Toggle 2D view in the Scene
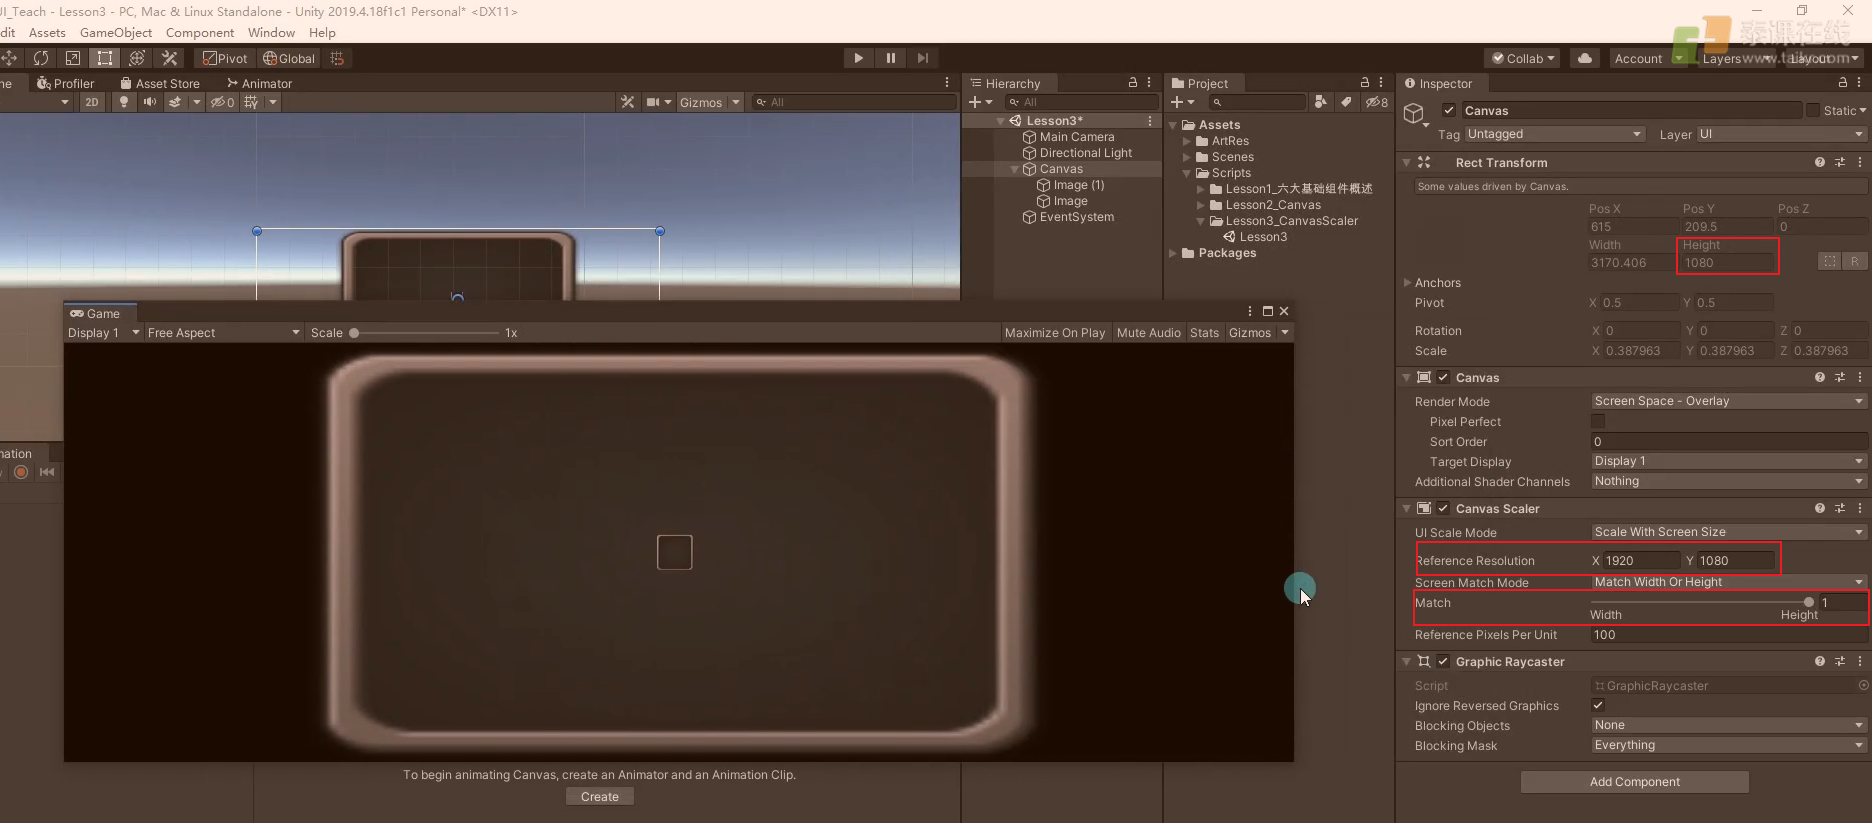 click(92, 102)
